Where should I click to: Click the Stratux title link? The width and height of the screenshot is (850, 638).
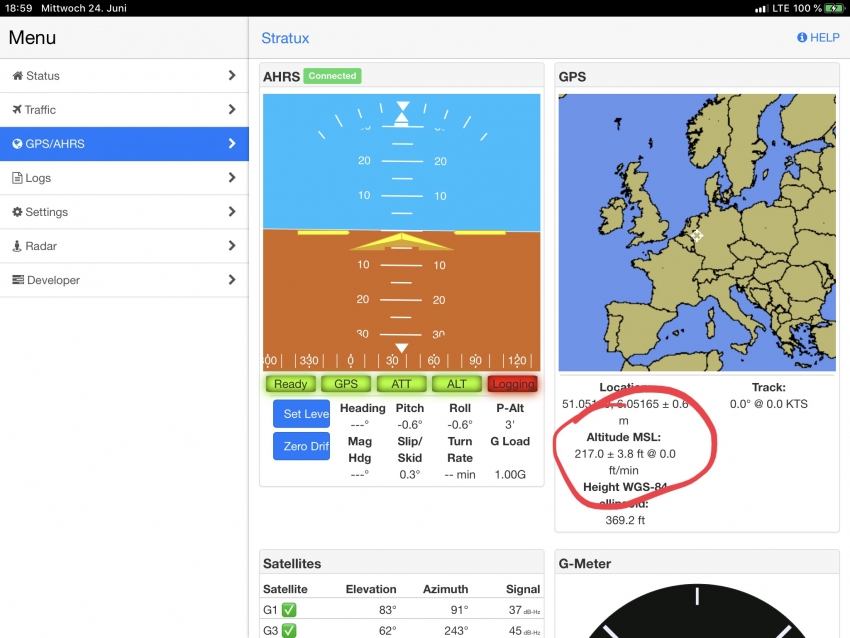pos(285,38)
